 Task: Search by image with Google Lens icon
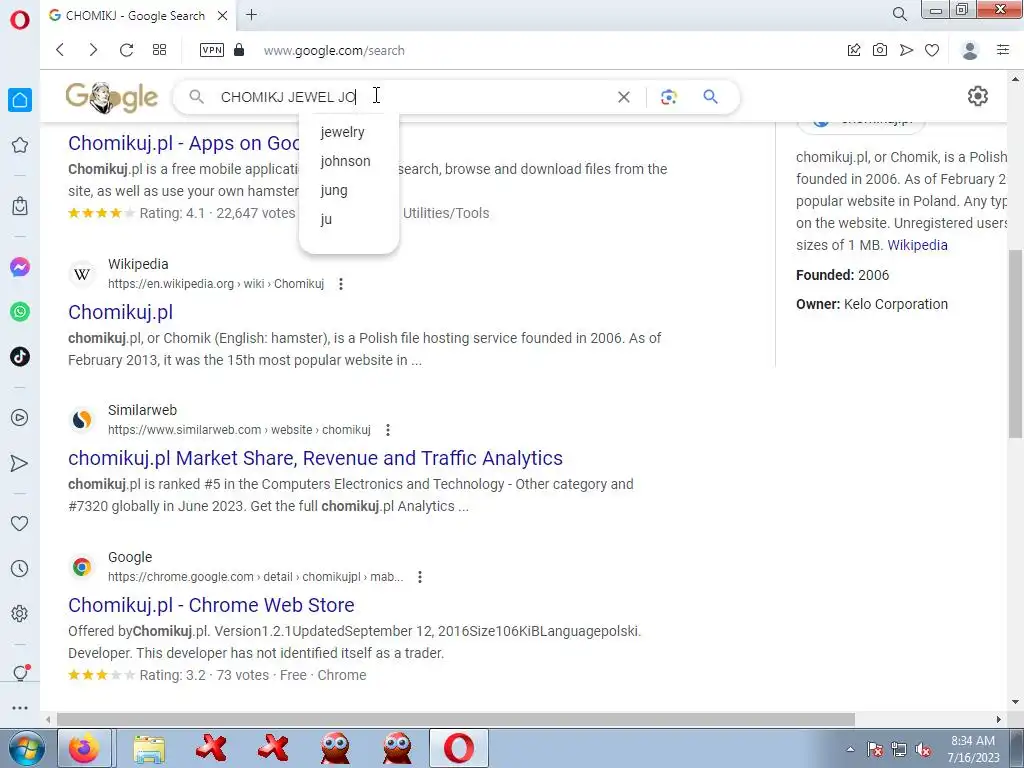668,97
